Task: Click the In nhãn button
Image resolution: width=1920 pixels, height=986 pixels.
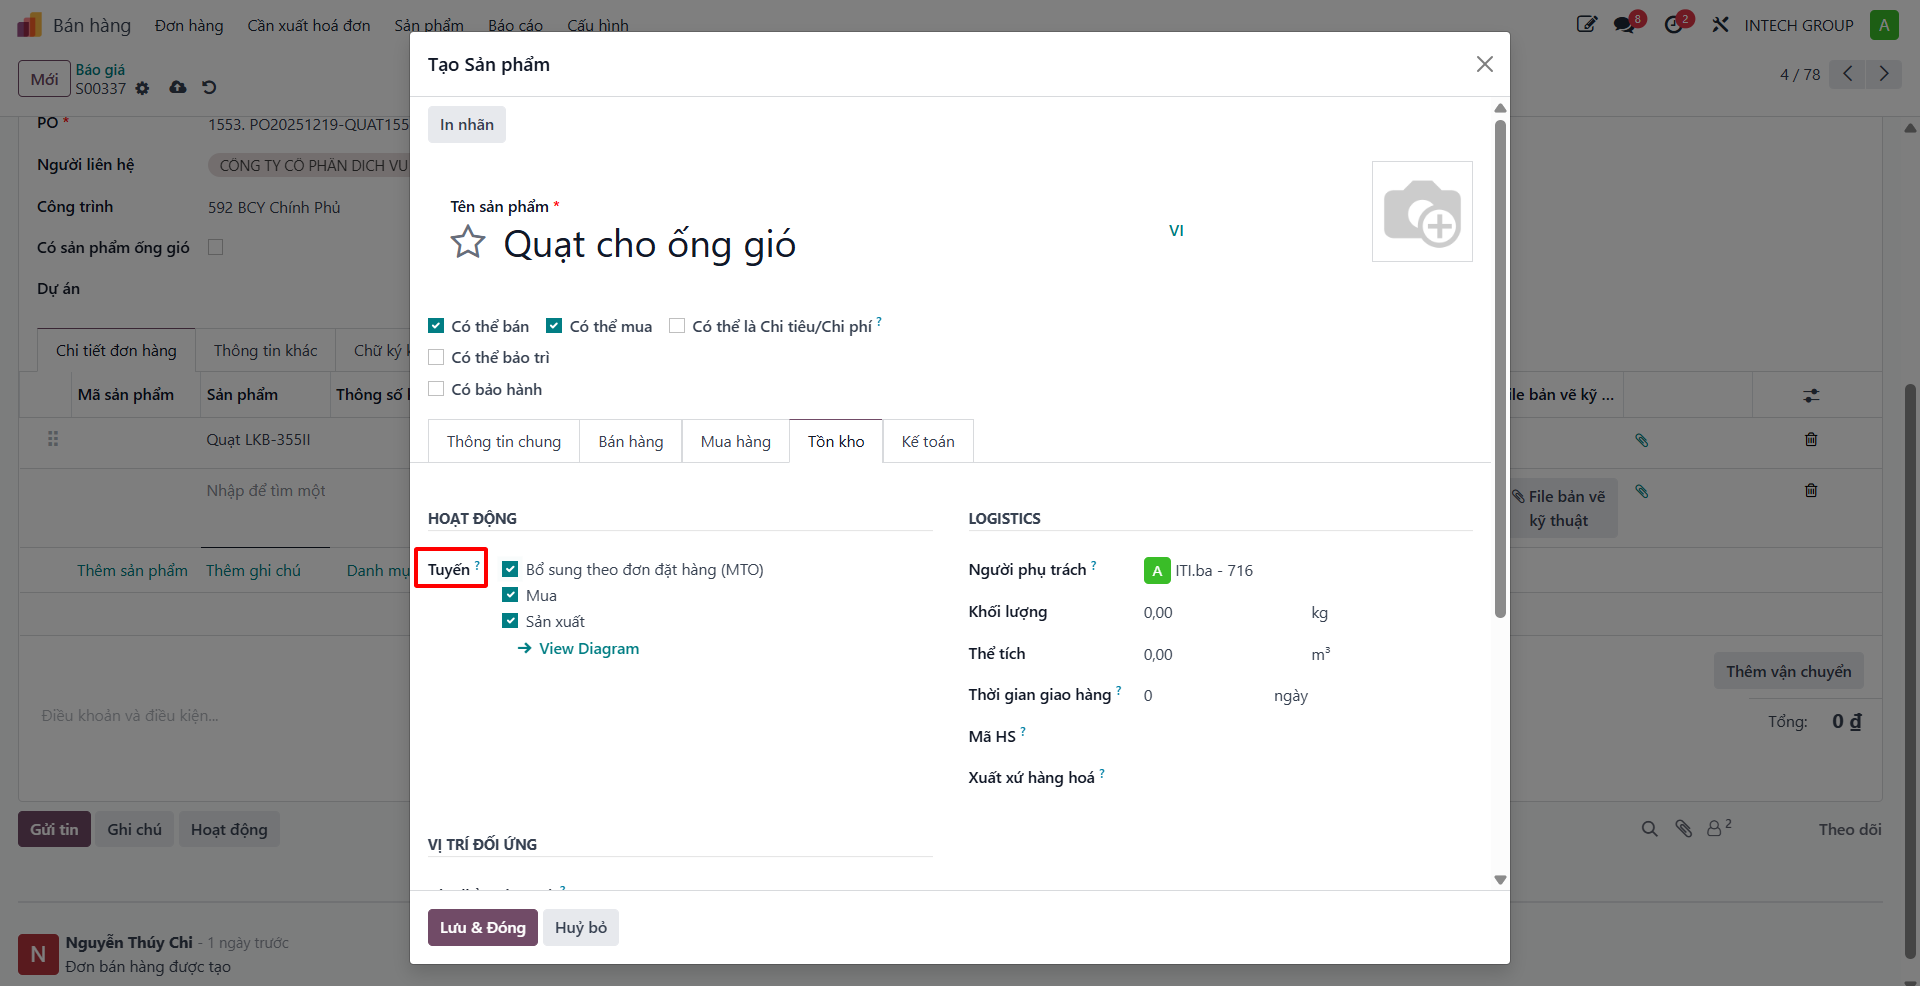Action: tap(467, 124)
